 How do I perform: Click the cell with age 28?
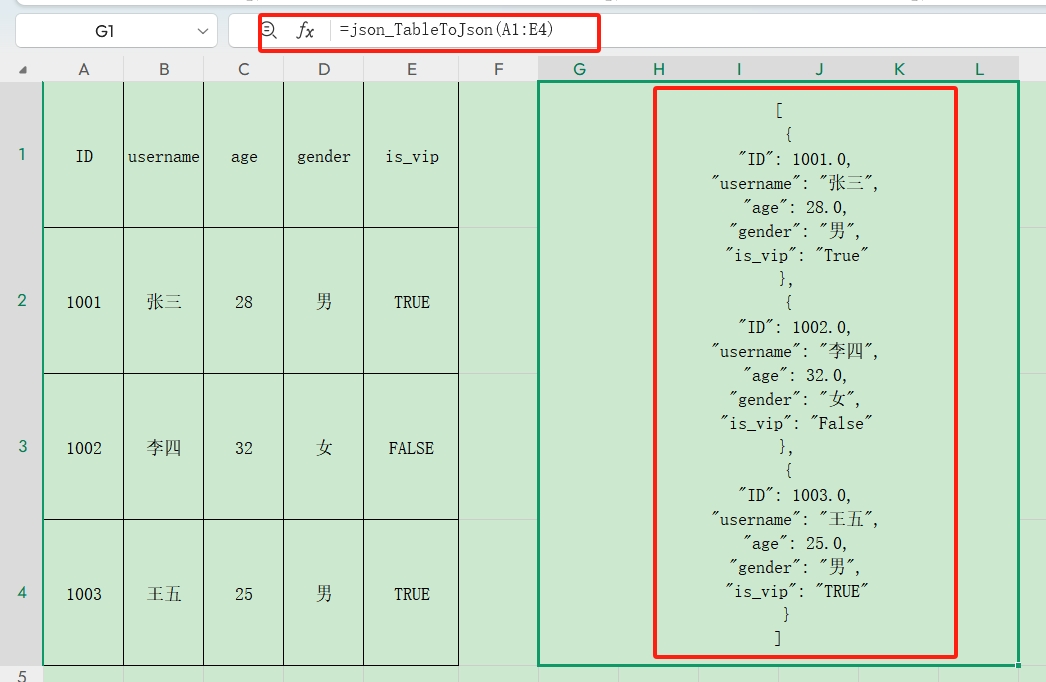[x=243, y=301]
